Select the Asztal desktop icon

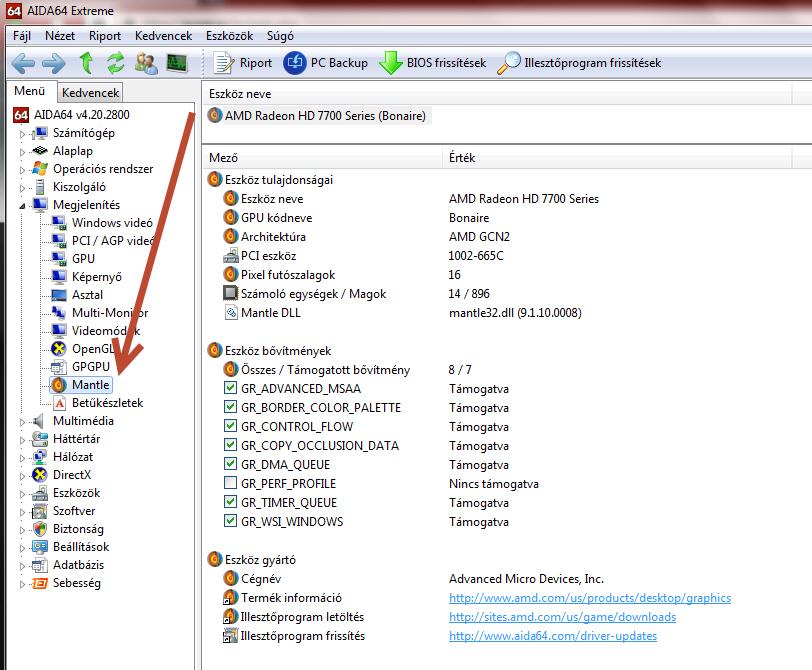point(59,295)
